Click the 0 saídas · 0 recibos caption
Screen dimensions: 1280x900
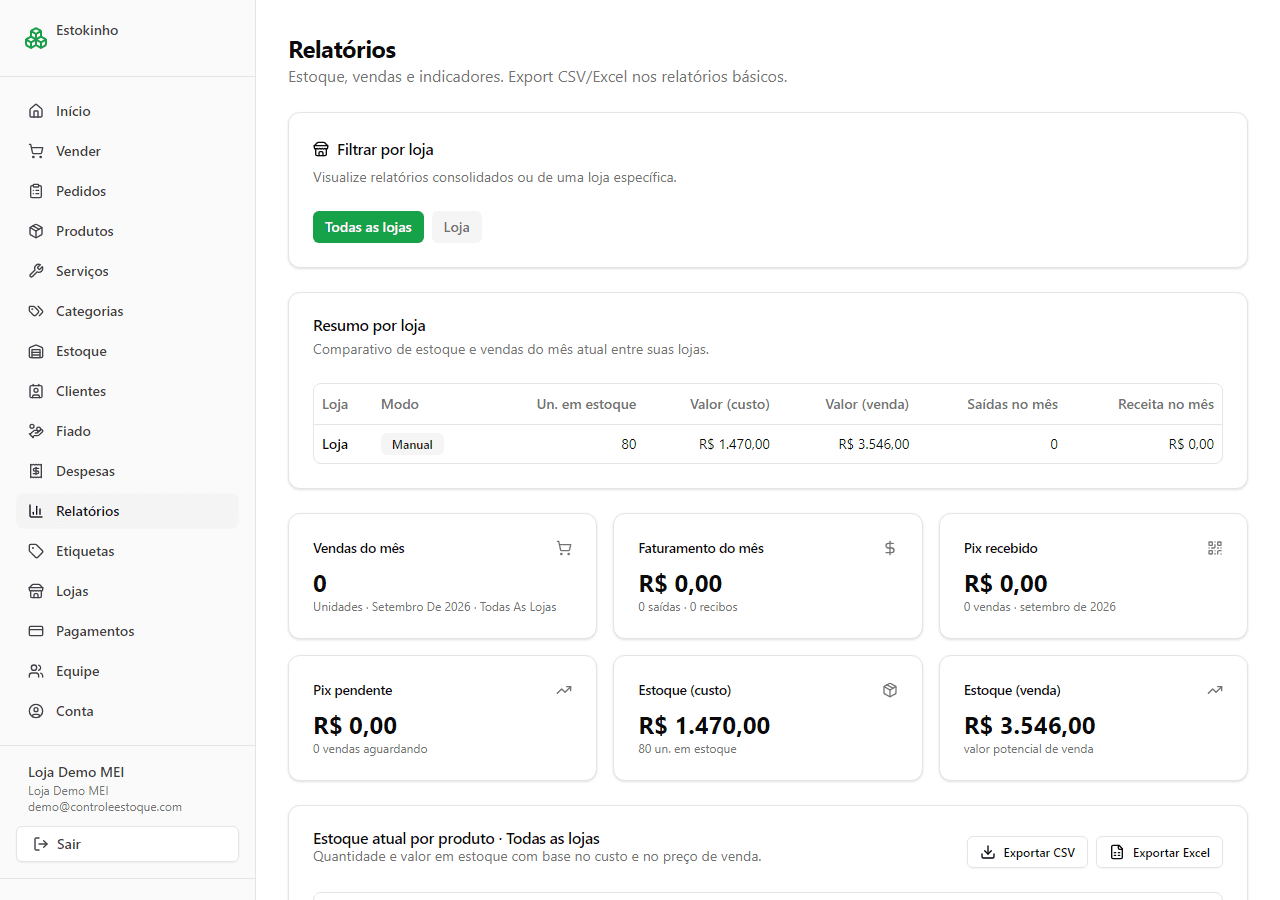(688, 607)
